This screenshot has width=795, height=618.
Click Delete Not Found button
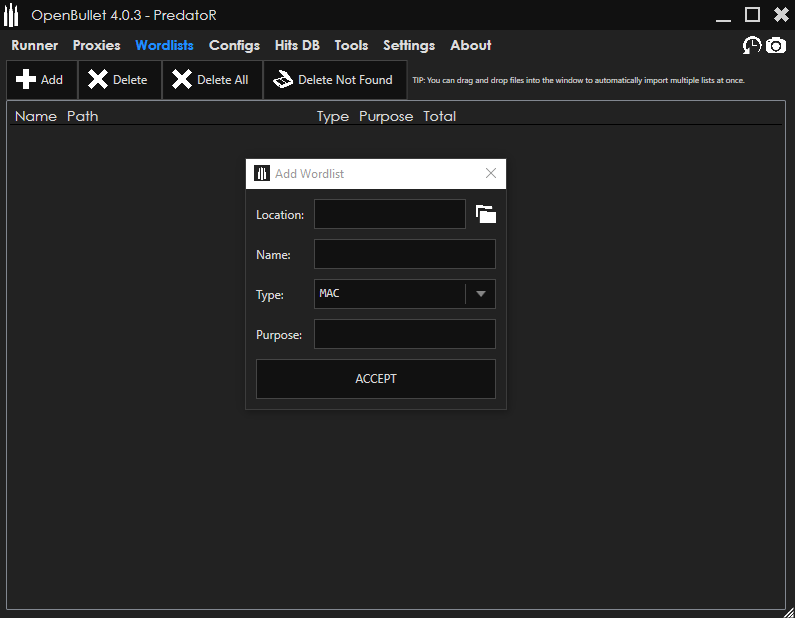tap(335, 80)
